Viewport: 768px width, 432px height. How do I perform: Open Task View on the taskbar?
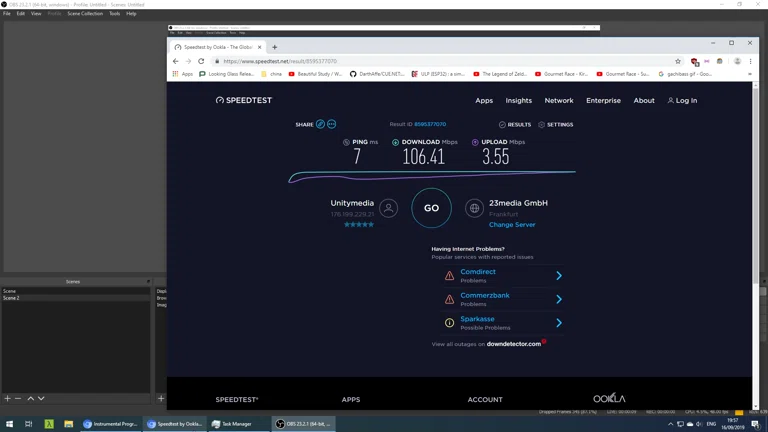28,424
